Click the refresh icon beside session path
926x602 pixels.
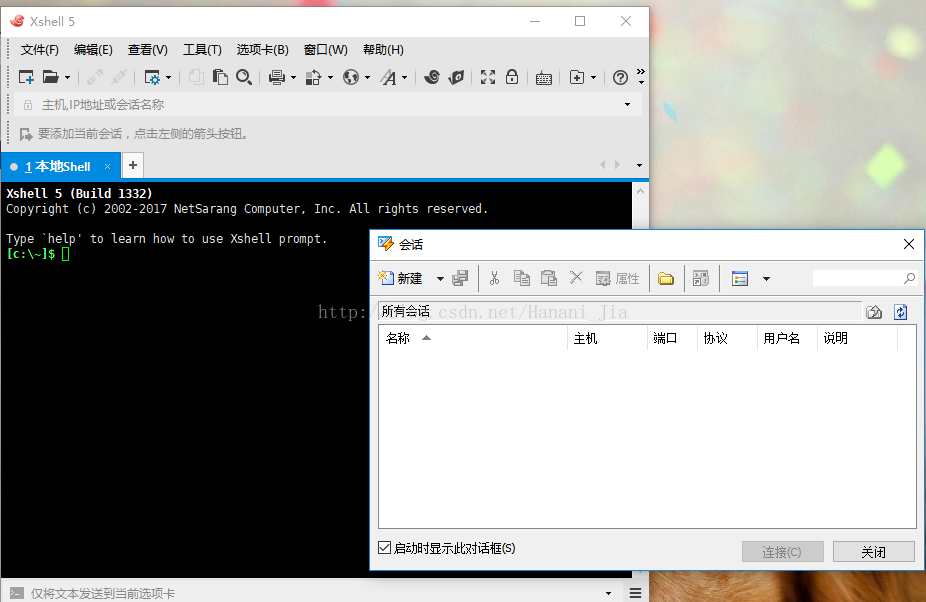pyautogui.click(x=901, y=312)
